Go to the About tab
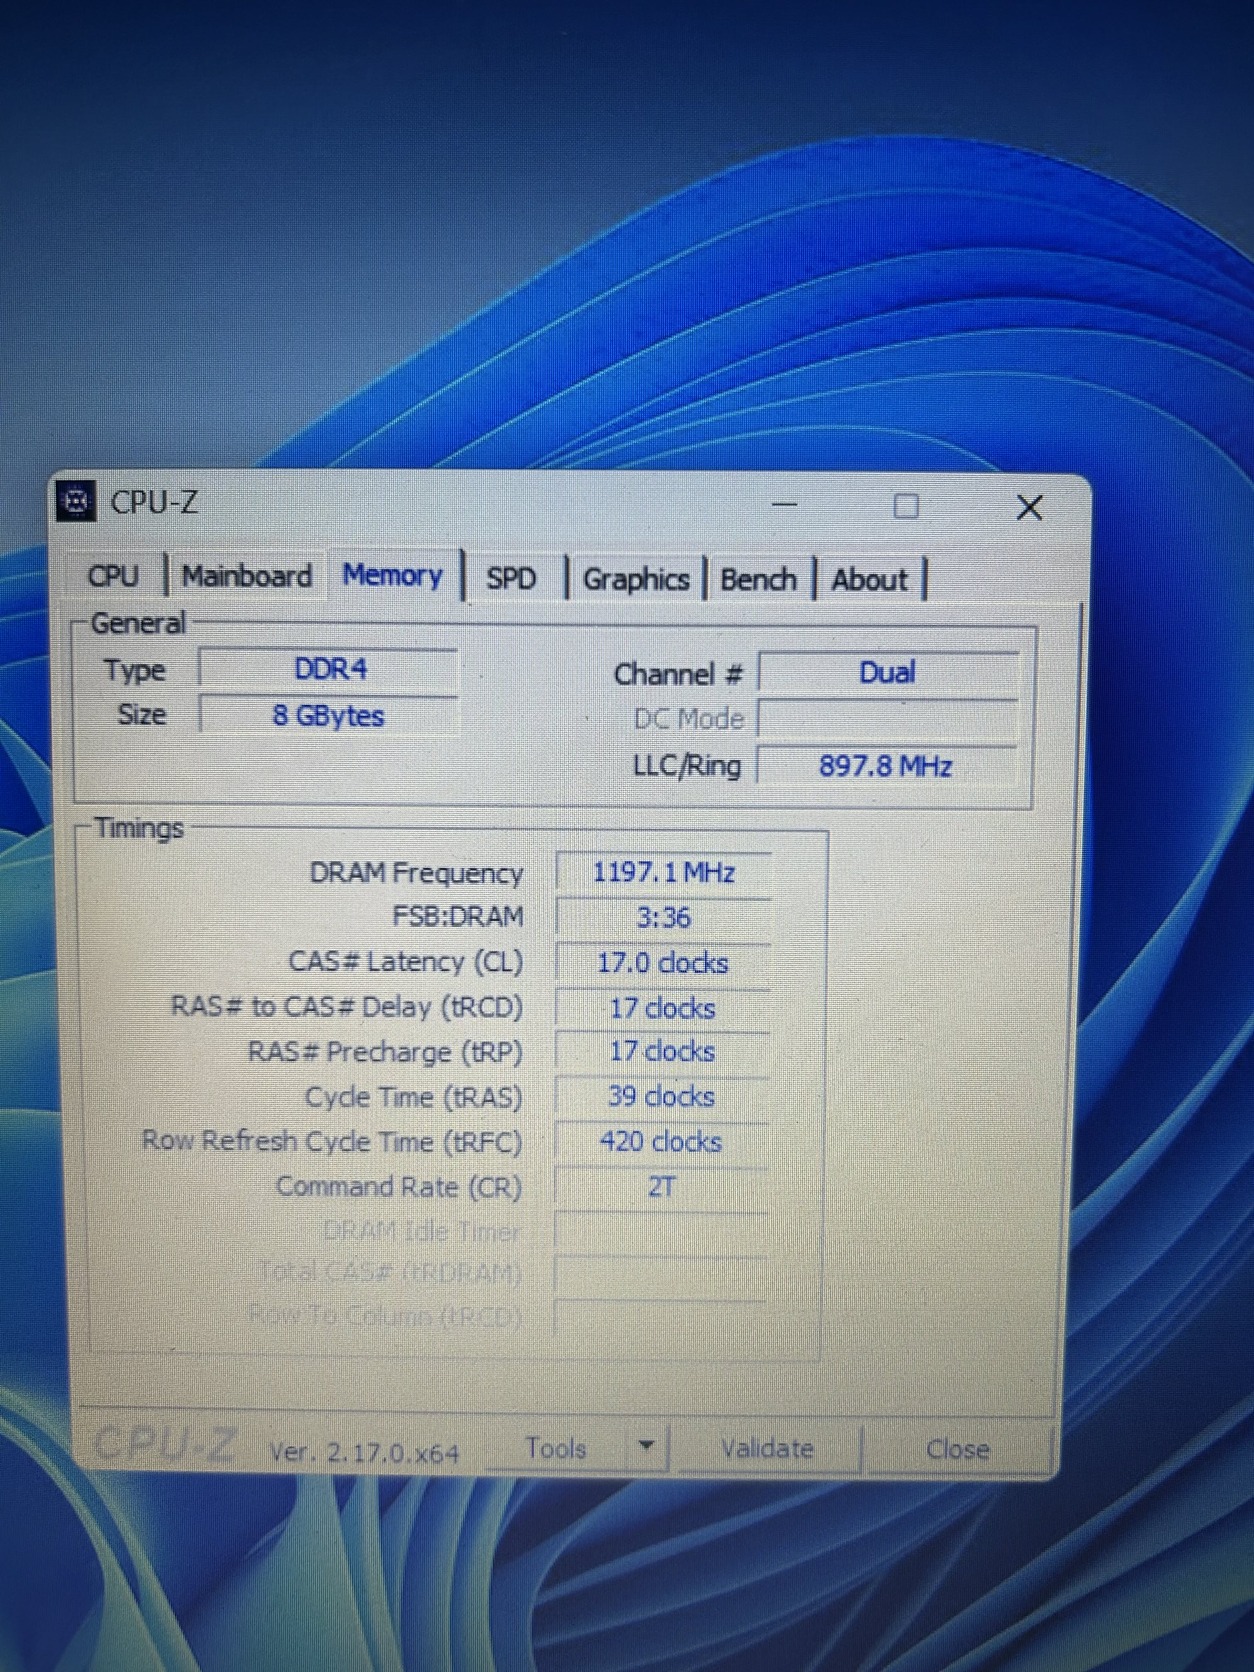The height and width of the screenshot is (1672, 1254). pyautogui.click(x=869, y=580)
